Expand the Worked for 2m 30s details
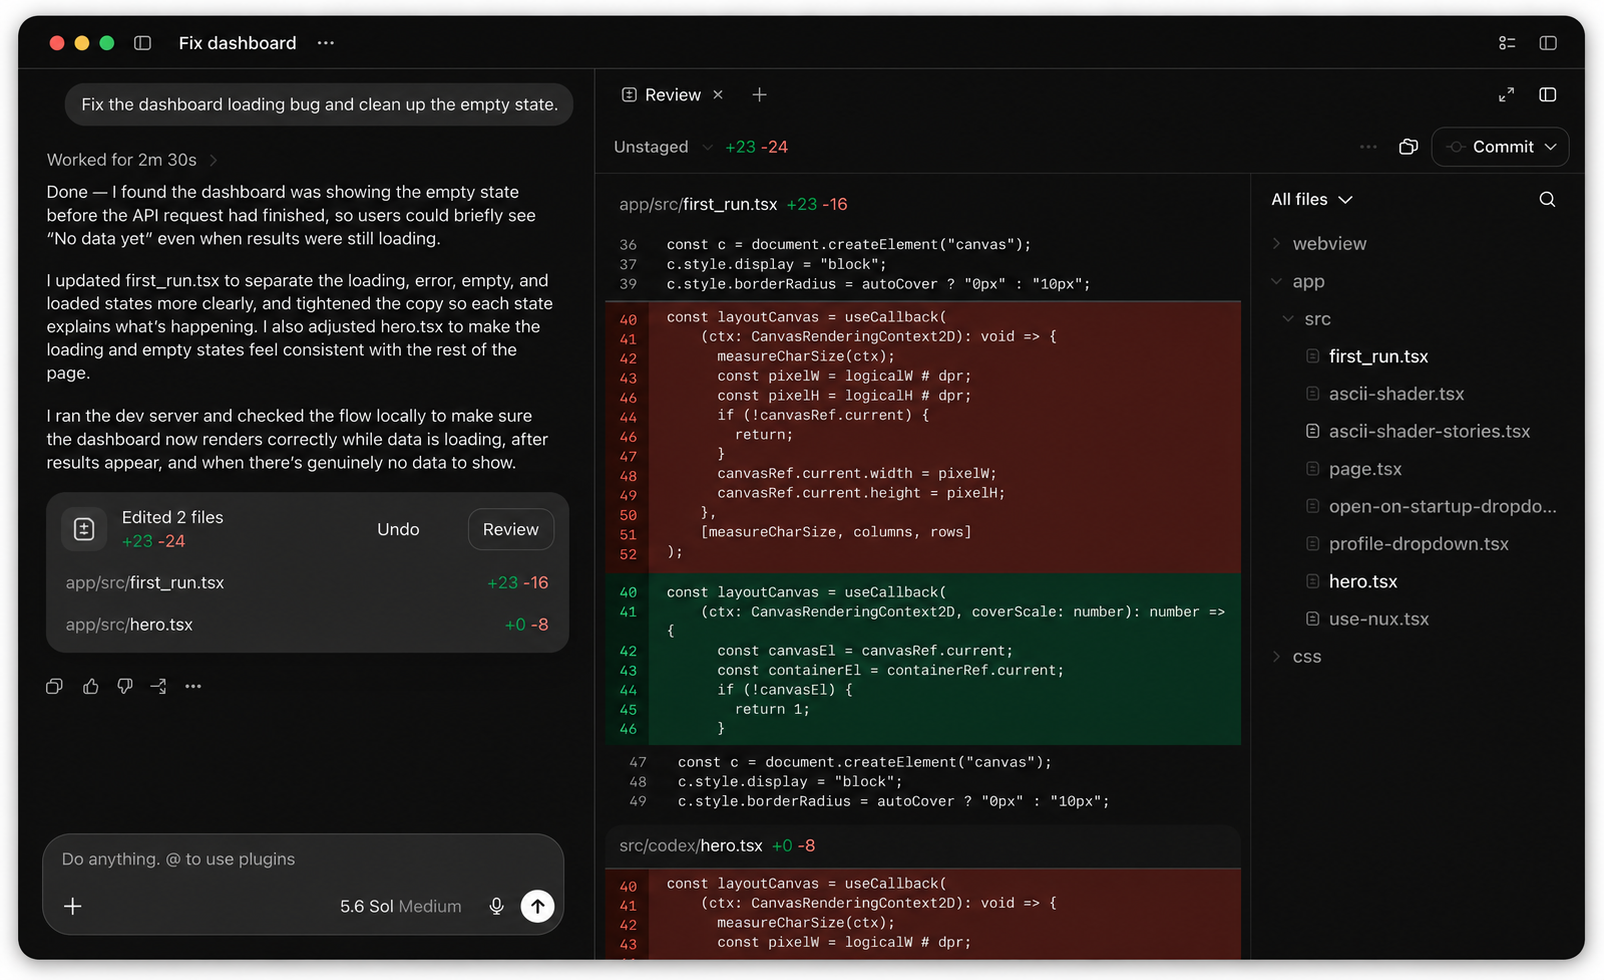The height and width of the screenshot is (980, 1604). (x=132, y=160)
